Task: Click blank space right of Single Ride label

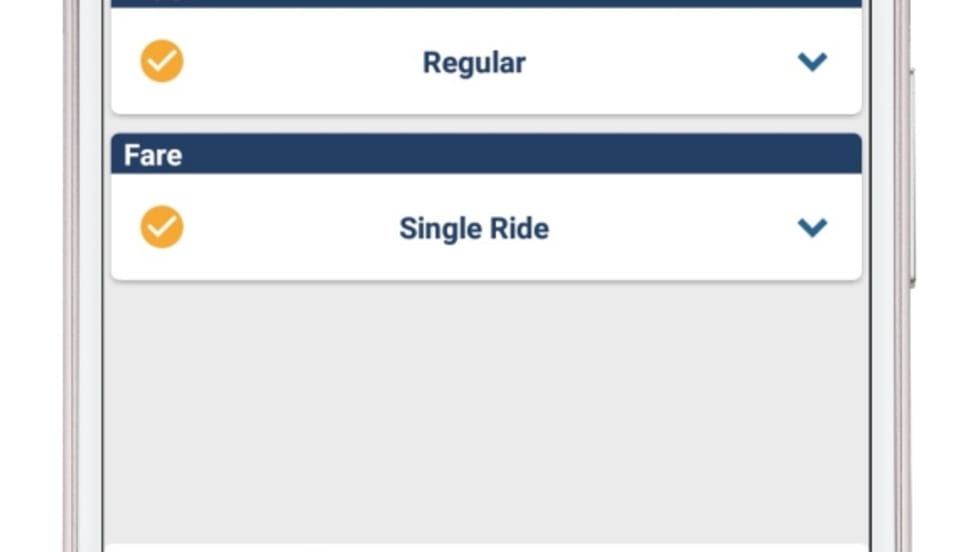Action: 670,228
